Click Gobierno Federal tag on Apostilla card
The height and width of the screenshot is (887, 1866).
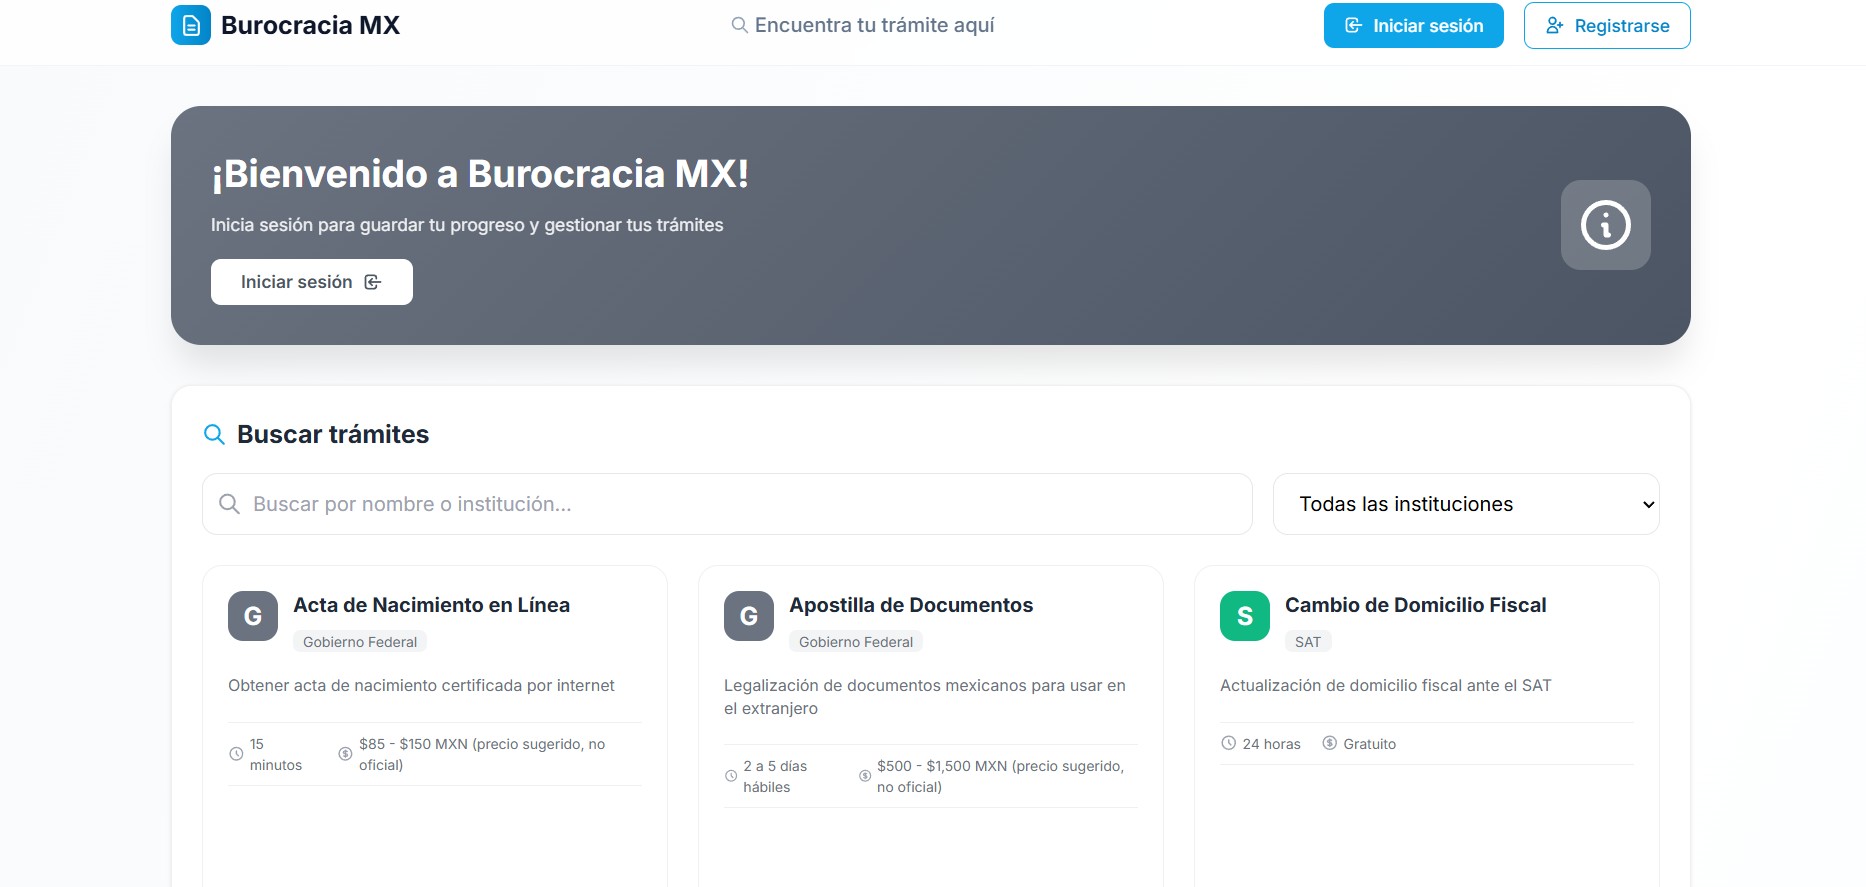856,642
